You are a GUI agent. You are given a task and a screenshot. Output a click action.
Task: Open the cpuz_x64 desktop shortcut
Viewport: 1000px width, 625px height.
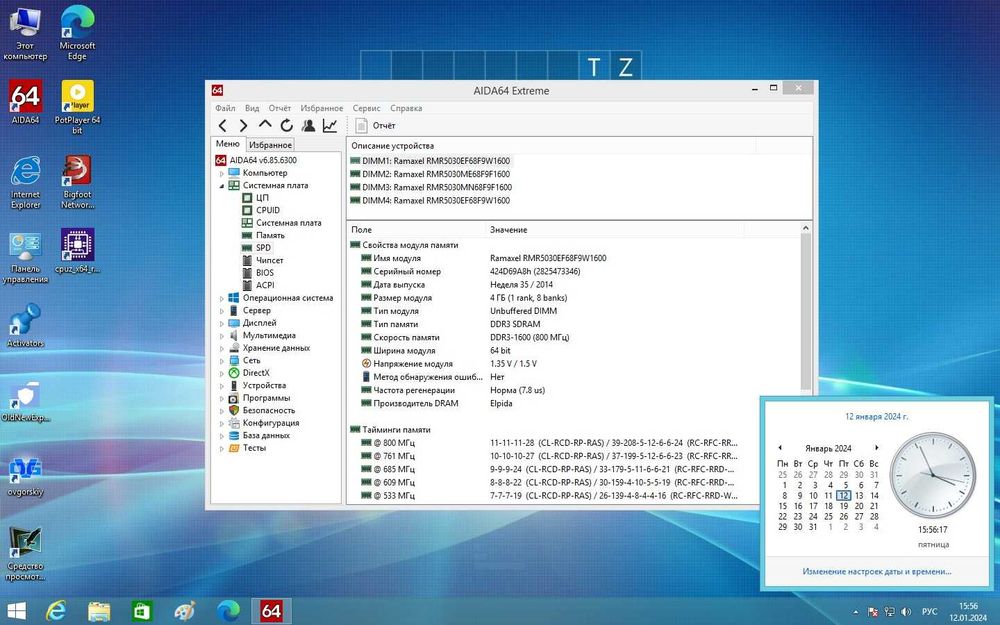click(x=77, y=251)
